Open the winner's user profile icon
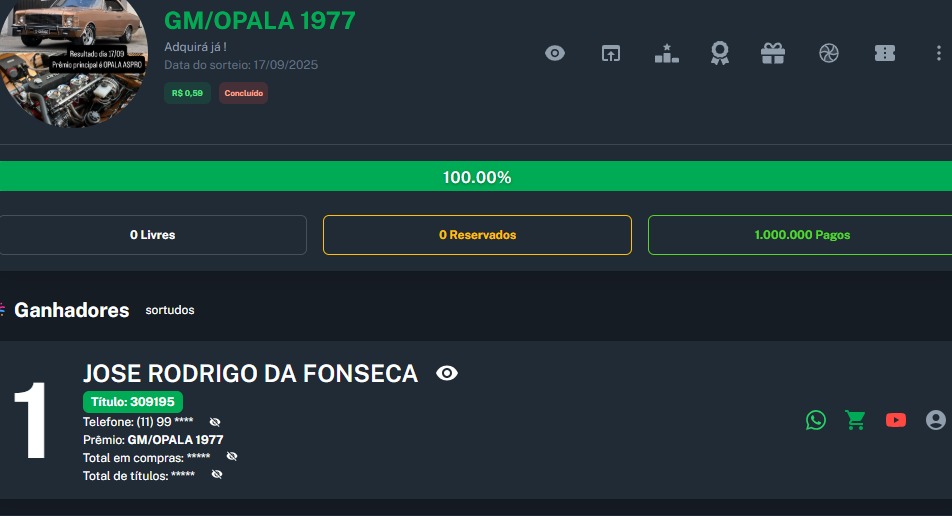 pyautogui.click(x=935, y=420)
